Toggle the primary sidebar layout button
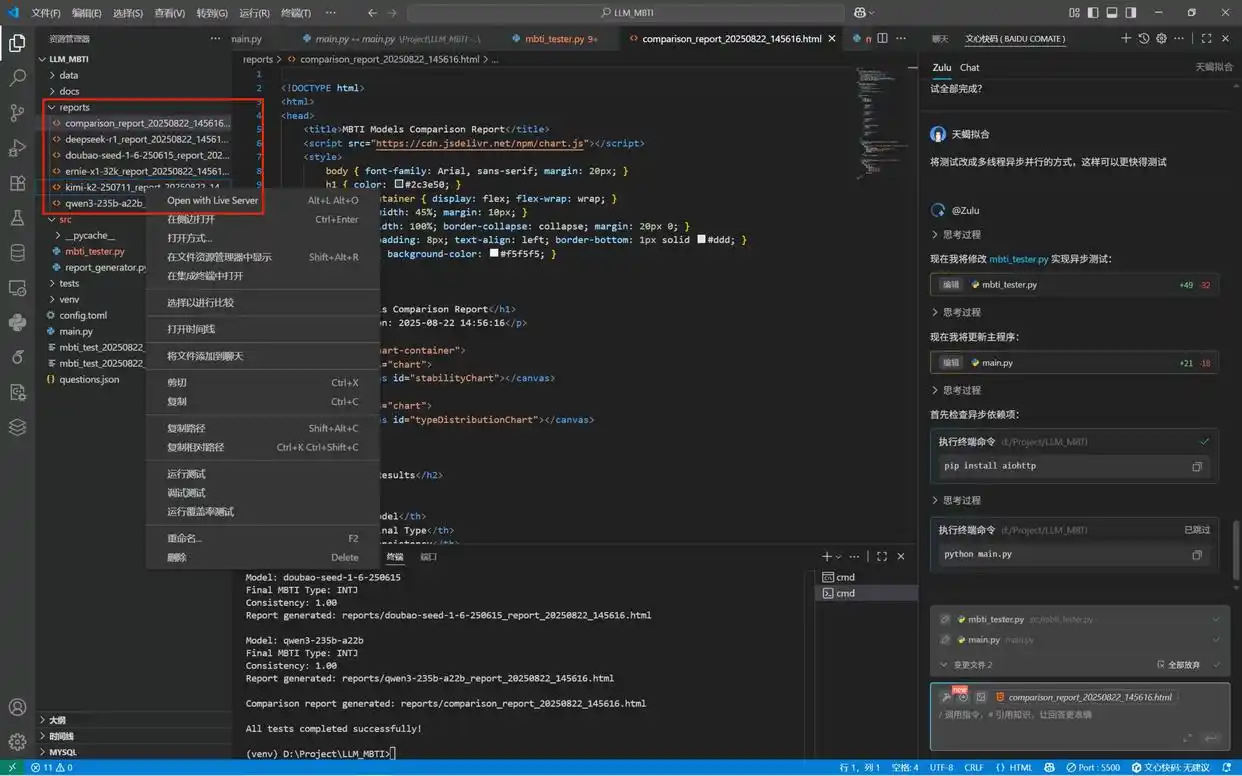The image size is (1242, 776). click(1091, 13)
